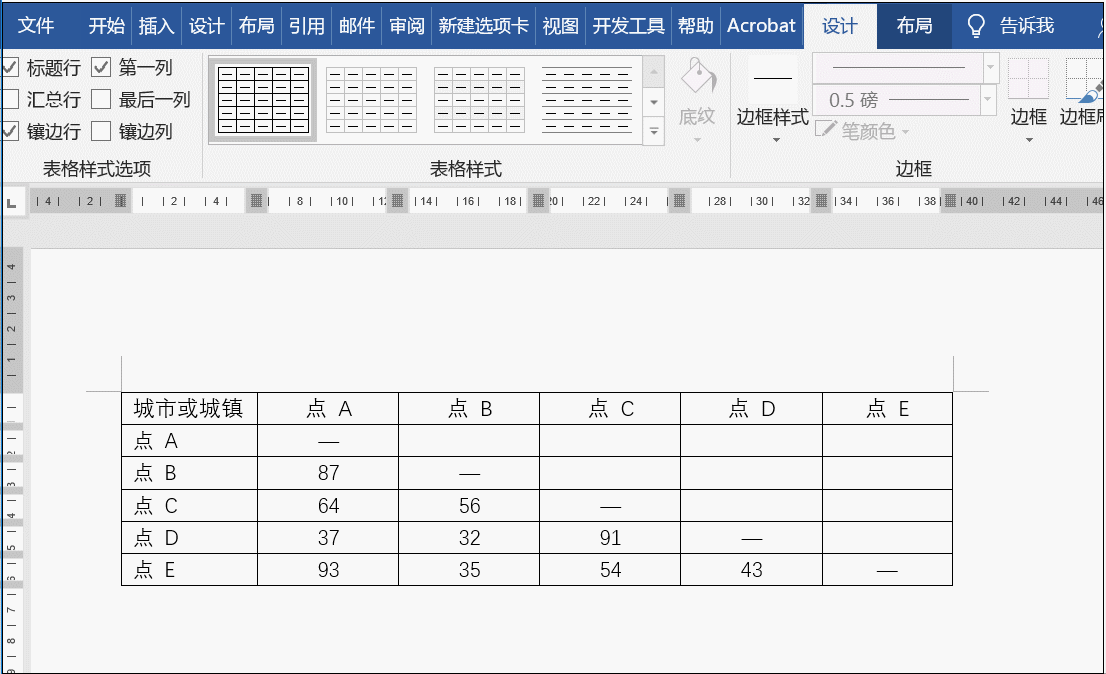Enable the 最后一列 checkbox
This screenshot has height=674, width=1106.
coord(102,99)
